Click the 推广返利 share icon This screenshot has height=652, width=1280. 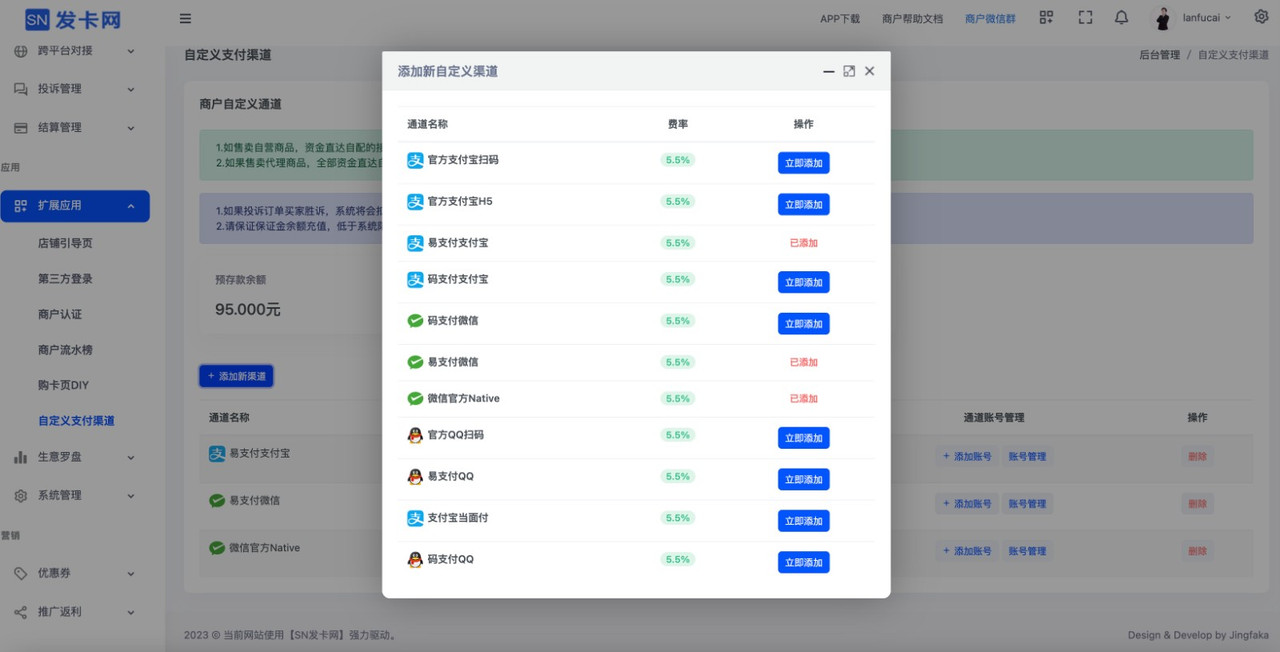point(21,612)
